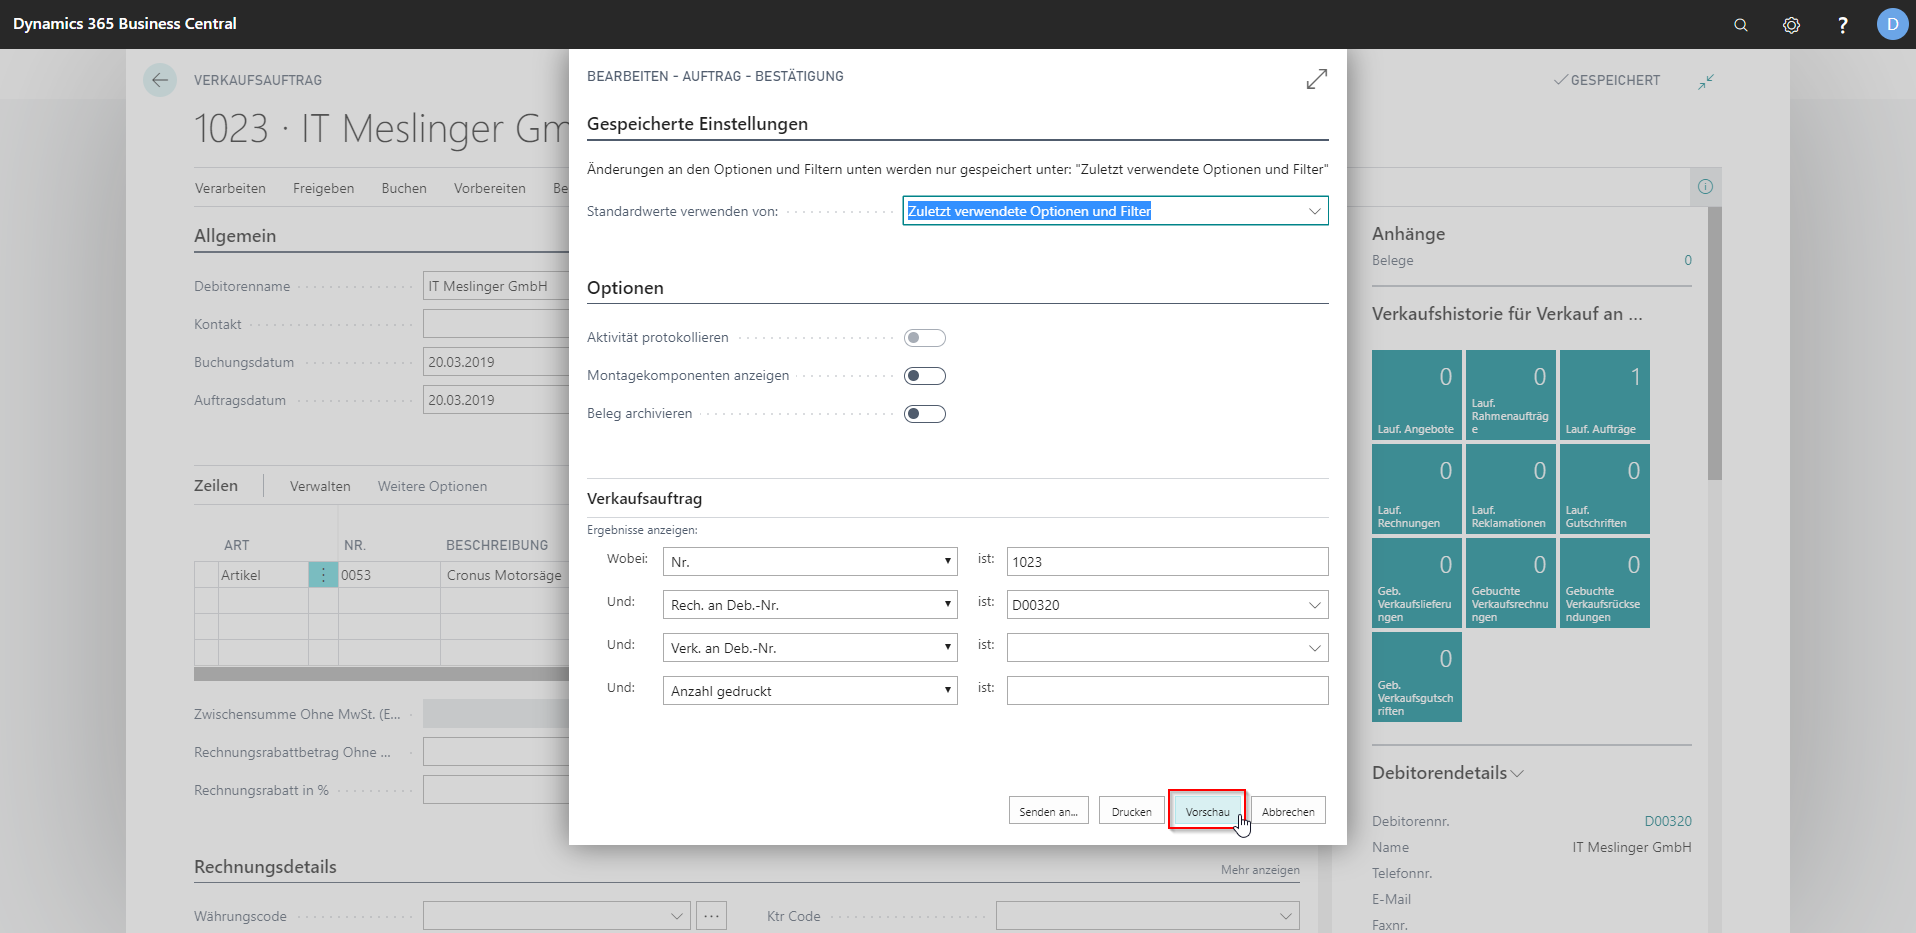Open the Ktr Code dropdown
Screen dimensions: 1916x933
pos(1286,916)
